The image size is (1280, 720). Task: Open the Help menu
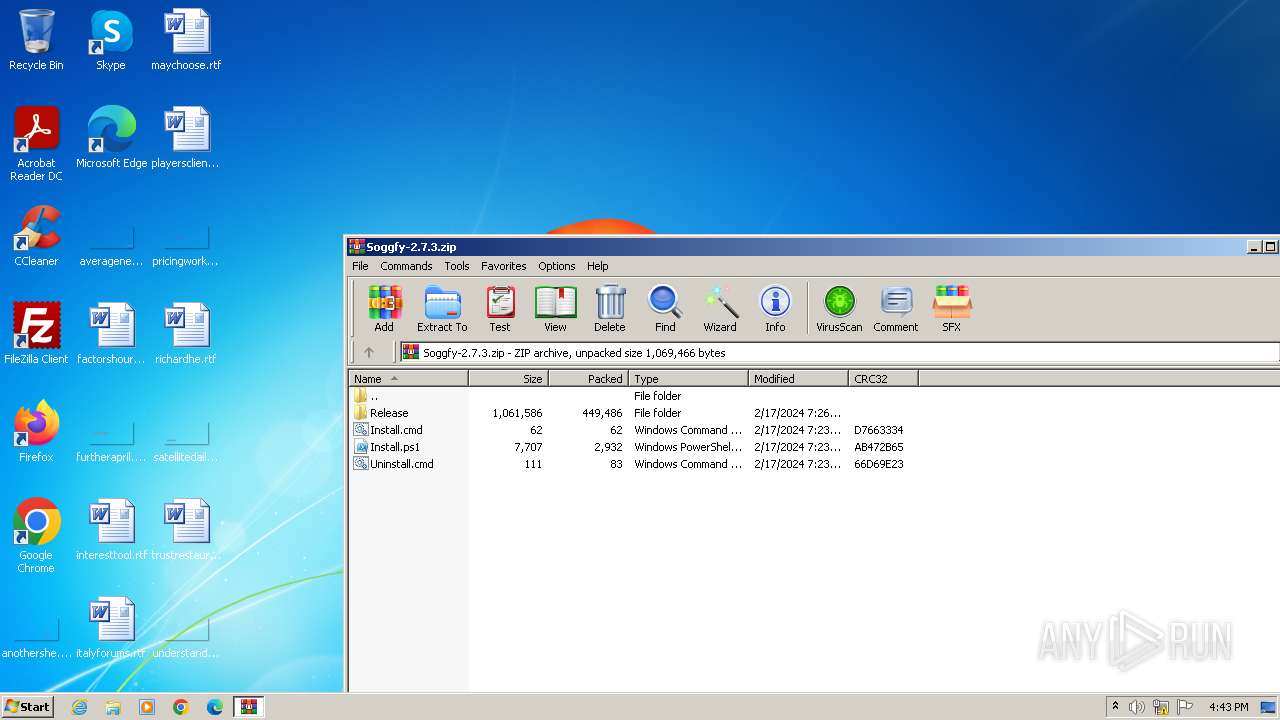tap(598, 266)
